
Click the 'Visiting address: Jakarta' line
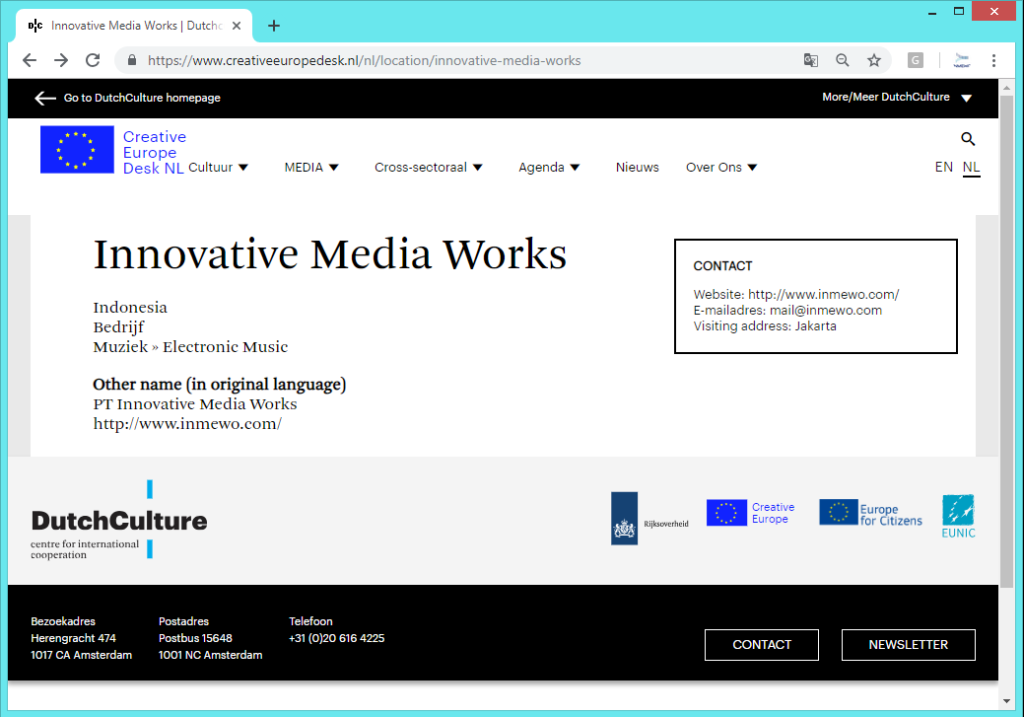point(765,326)
